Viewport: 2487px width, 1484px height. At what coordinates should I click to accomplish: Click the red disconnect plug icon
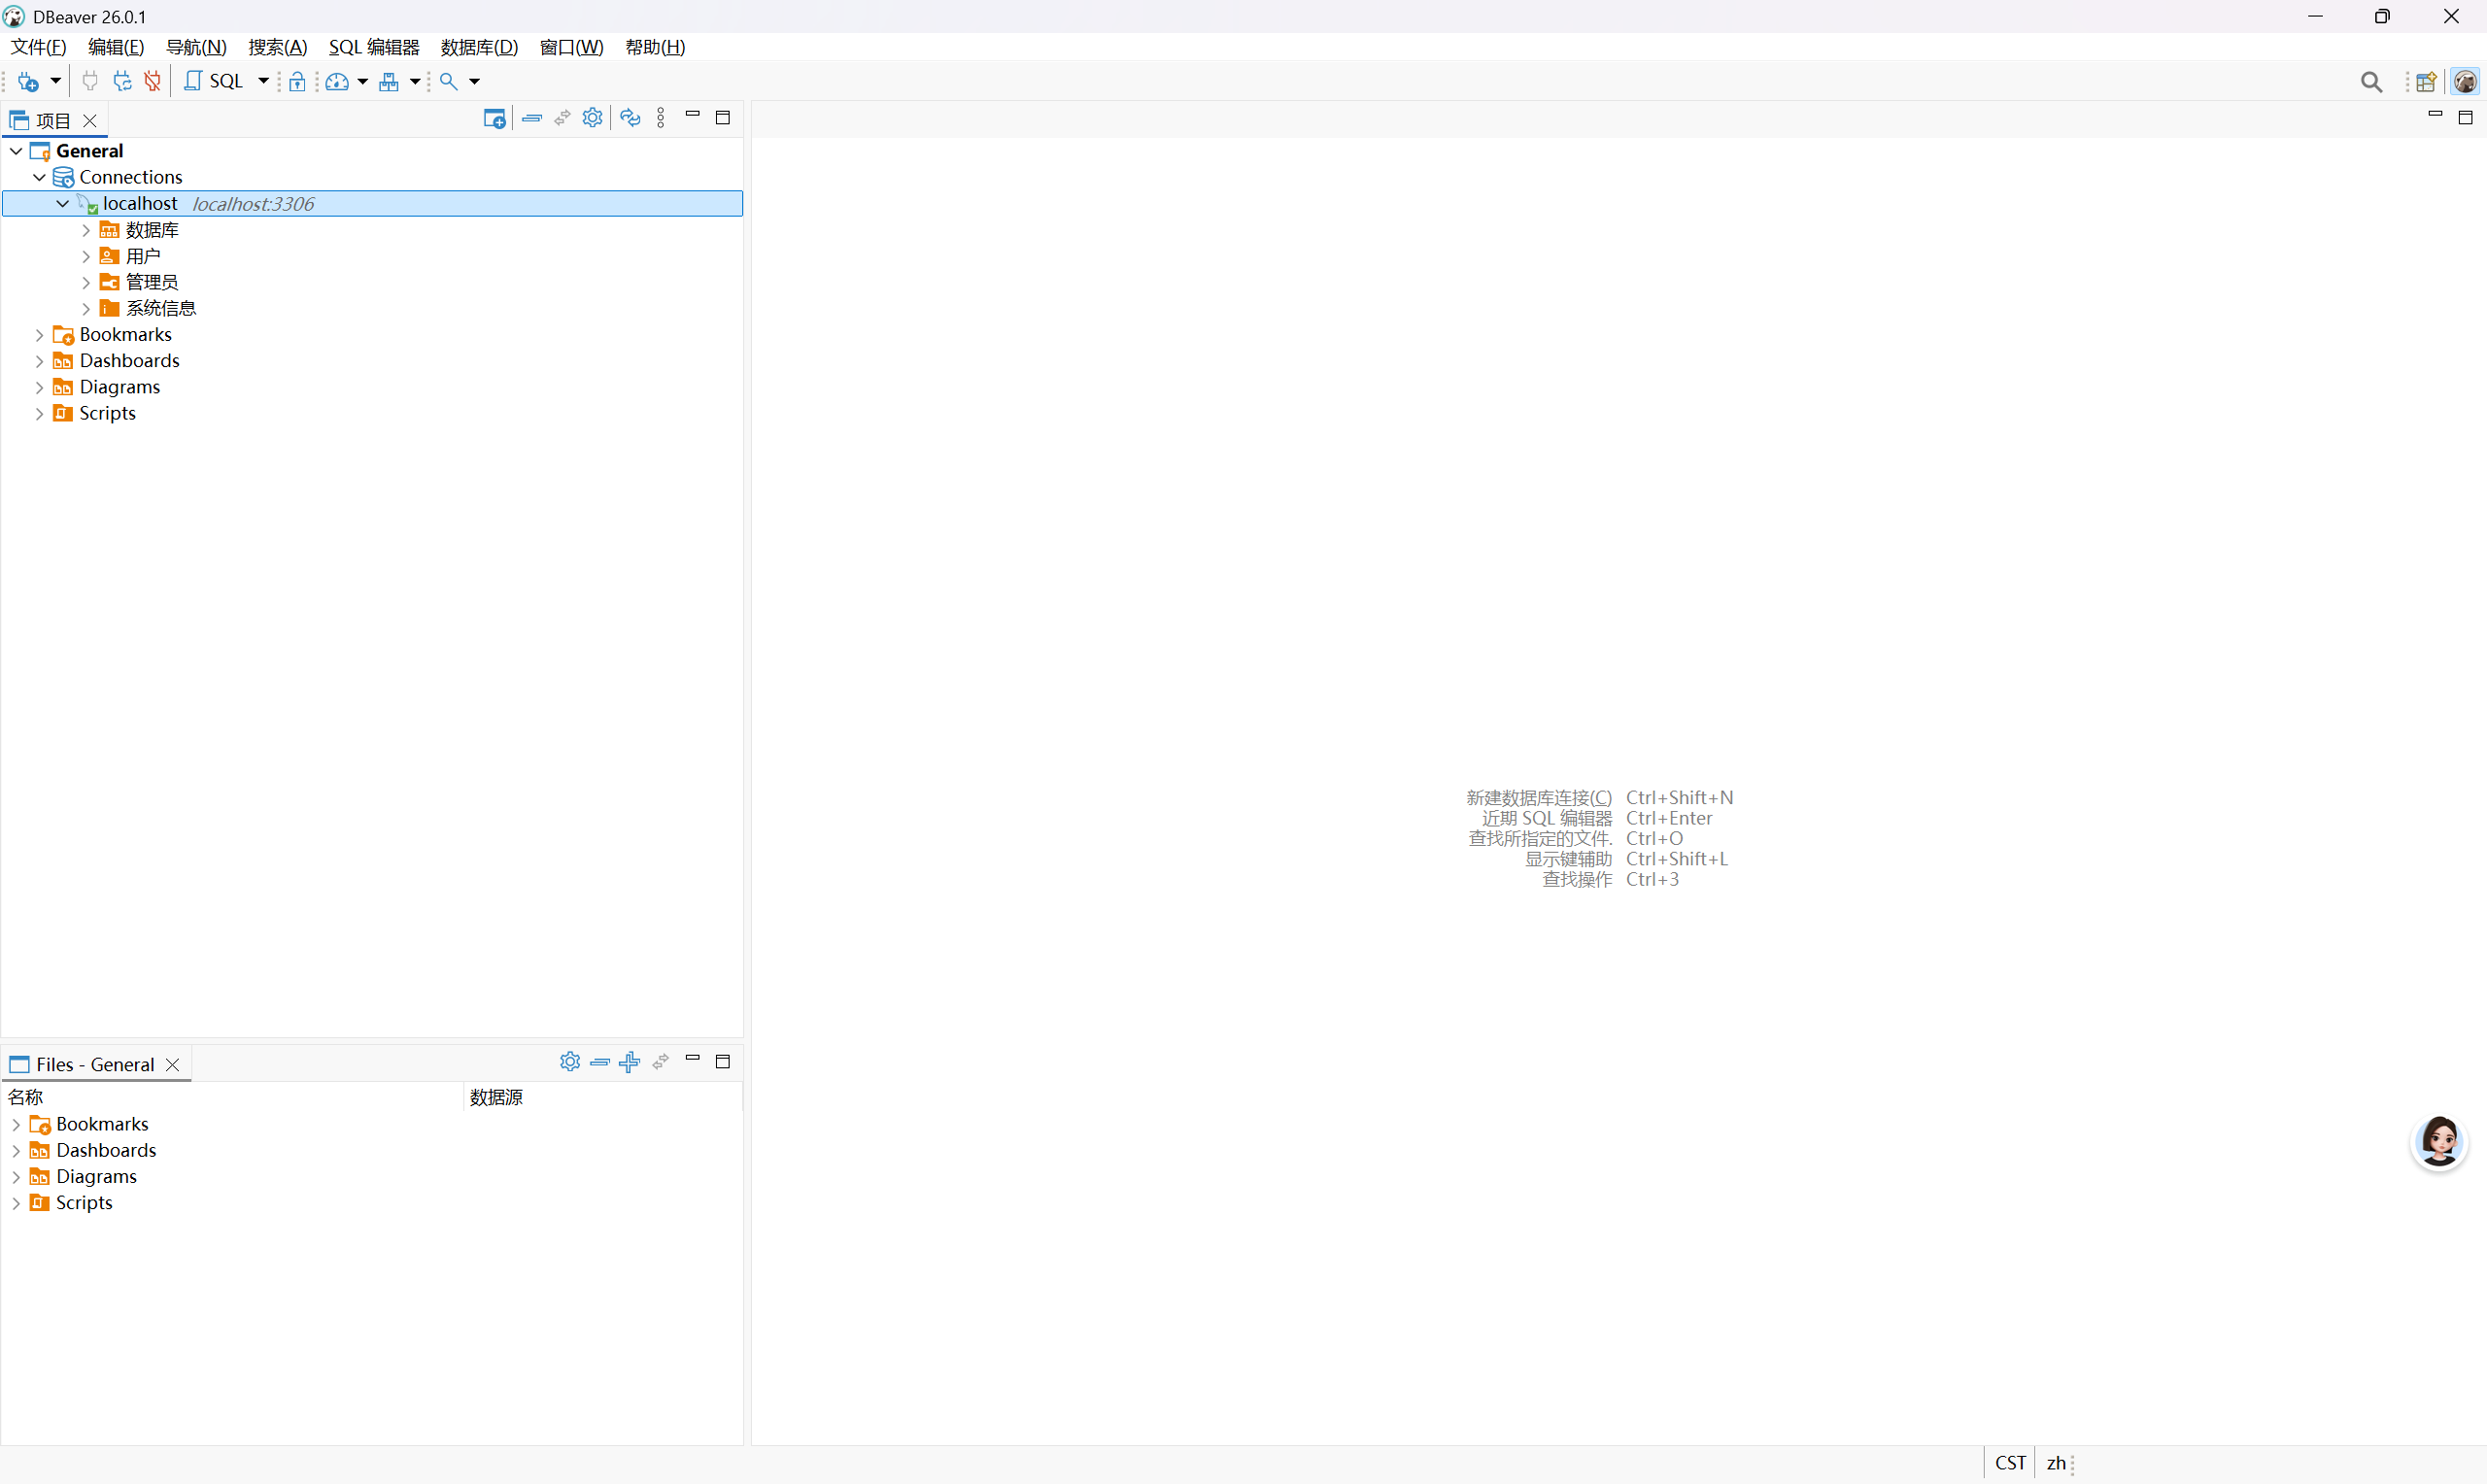(152, 81)
